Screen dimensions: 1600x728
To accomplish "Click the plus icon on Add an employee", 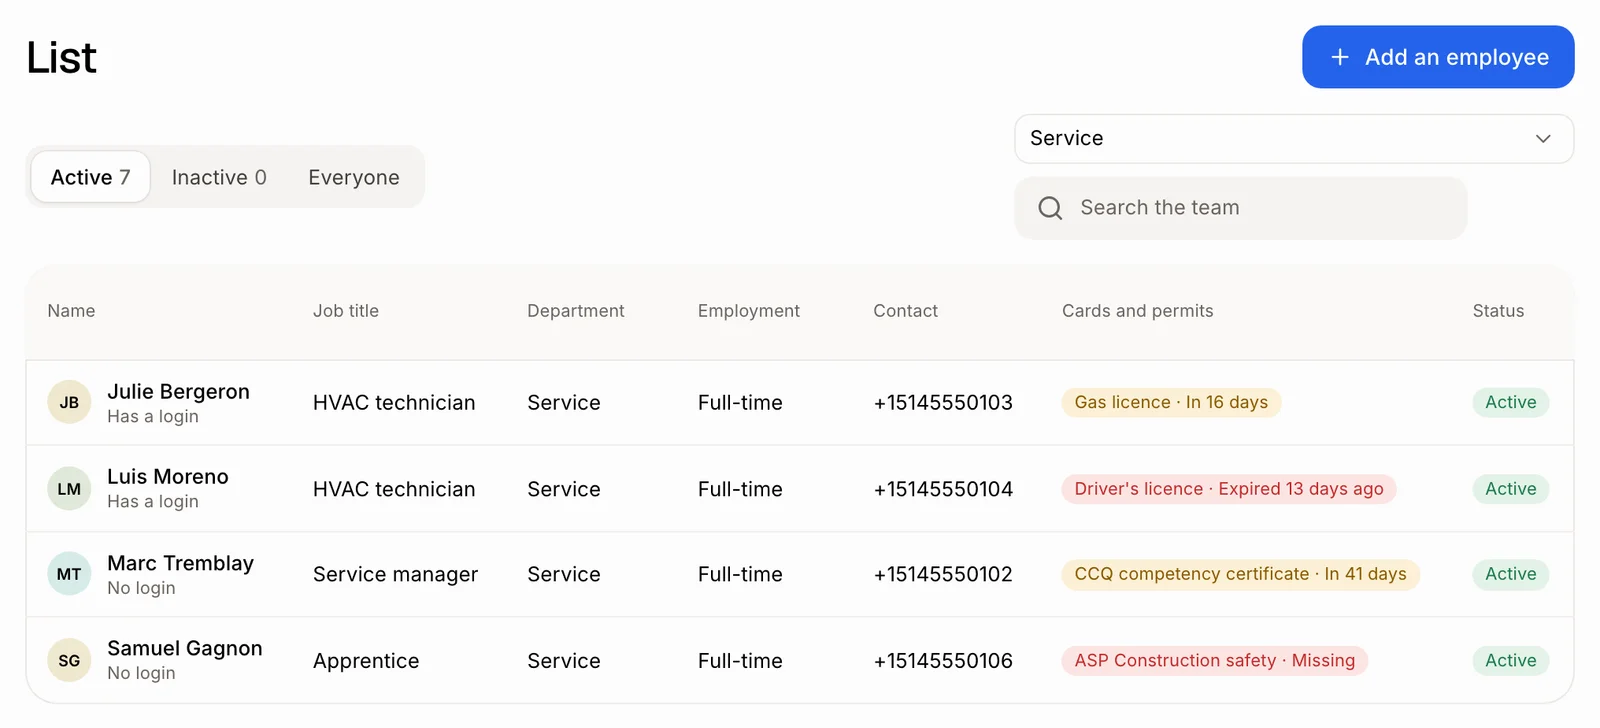I will tap(1340, 57).
